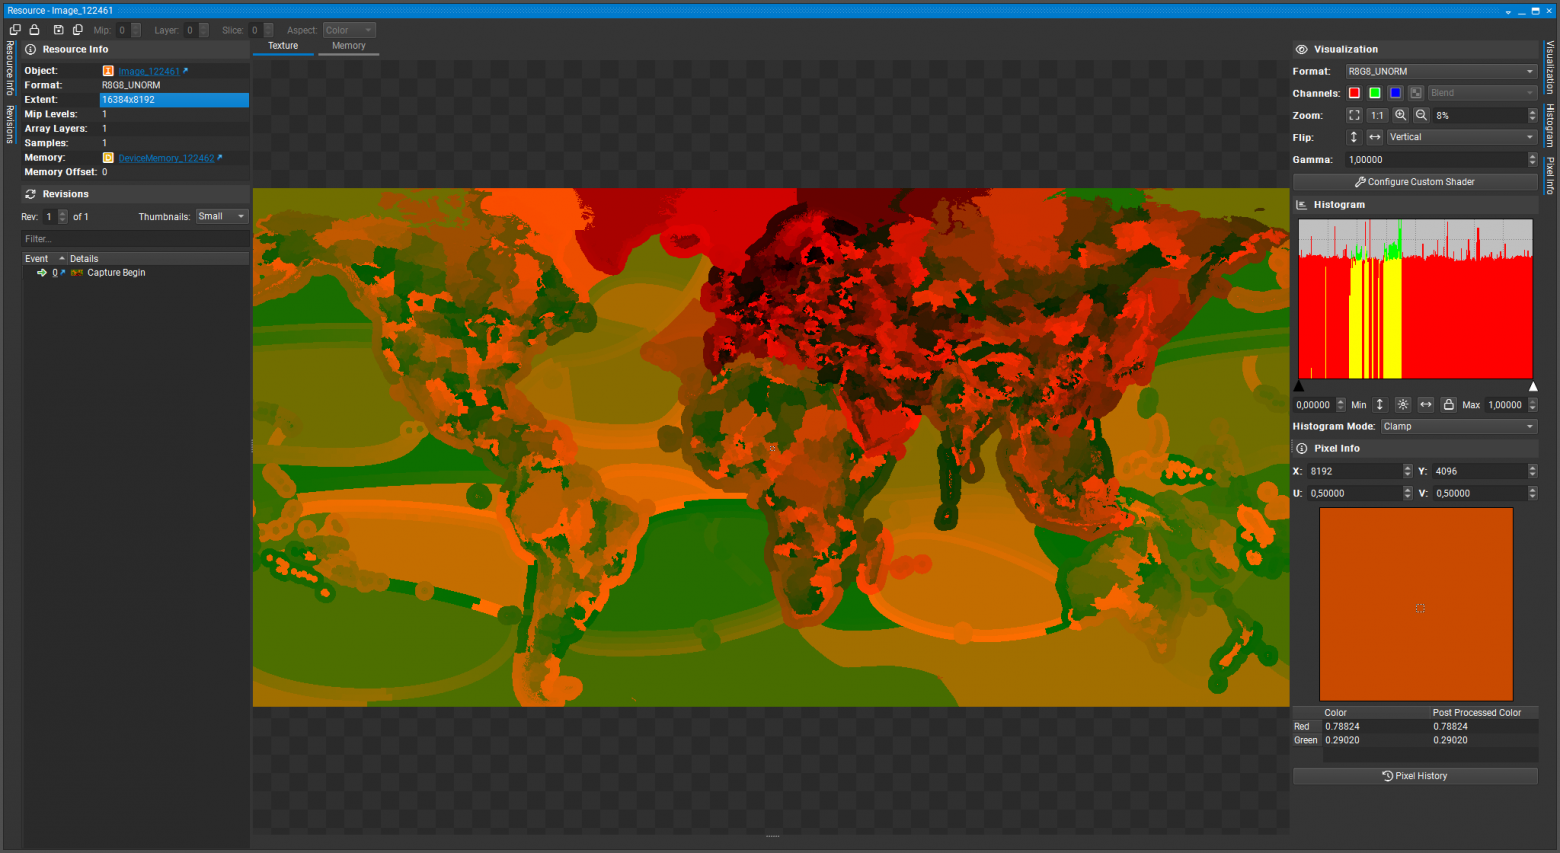
Task: Open the DeviceMemory_122462 link
Action: click(x=165, y=157)
